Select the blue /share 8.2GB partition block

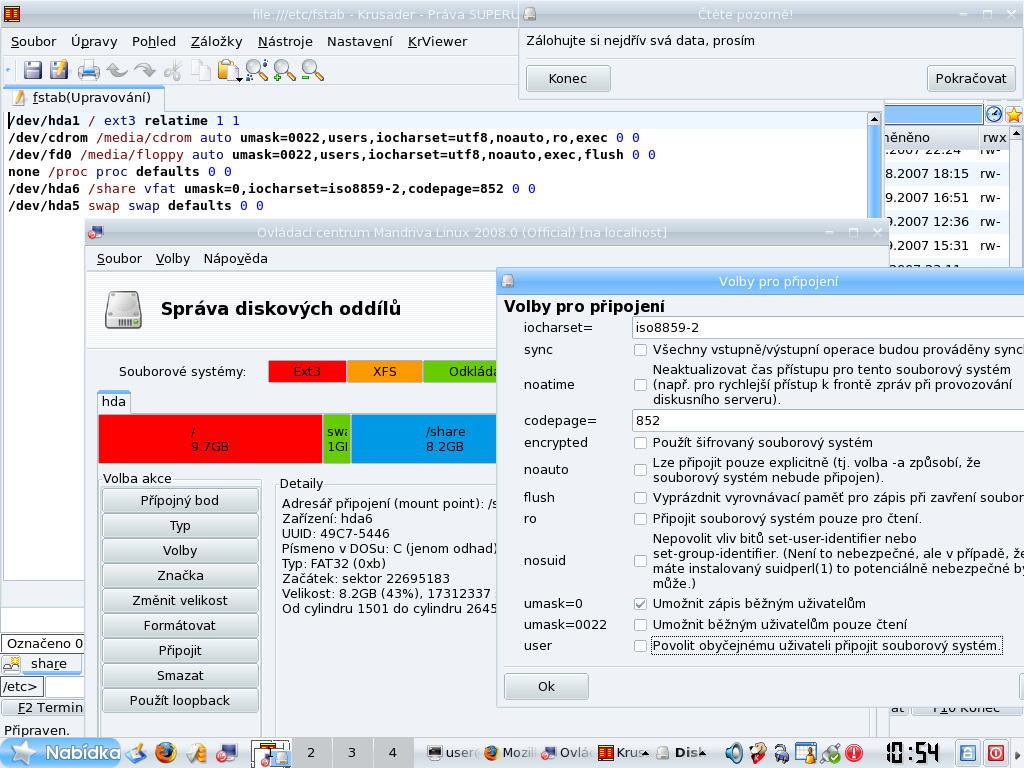point(424,439)
